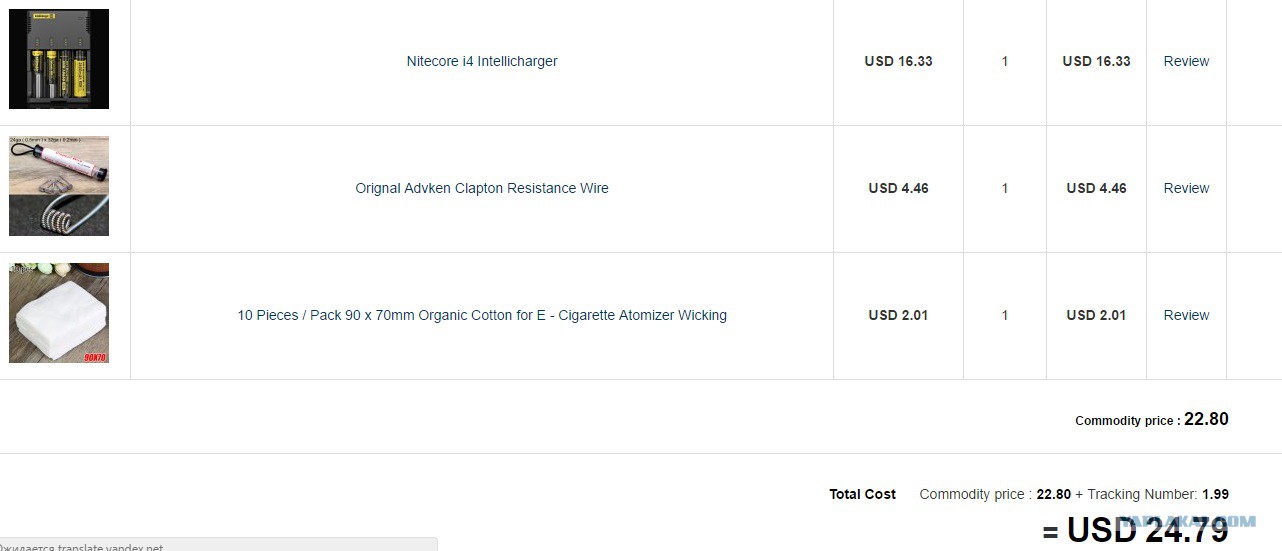The height and width of the screenshot is (551, 1282).
Task: Select the Commodity price 22.80 subtotal text
Action: tap(1152, 420)
